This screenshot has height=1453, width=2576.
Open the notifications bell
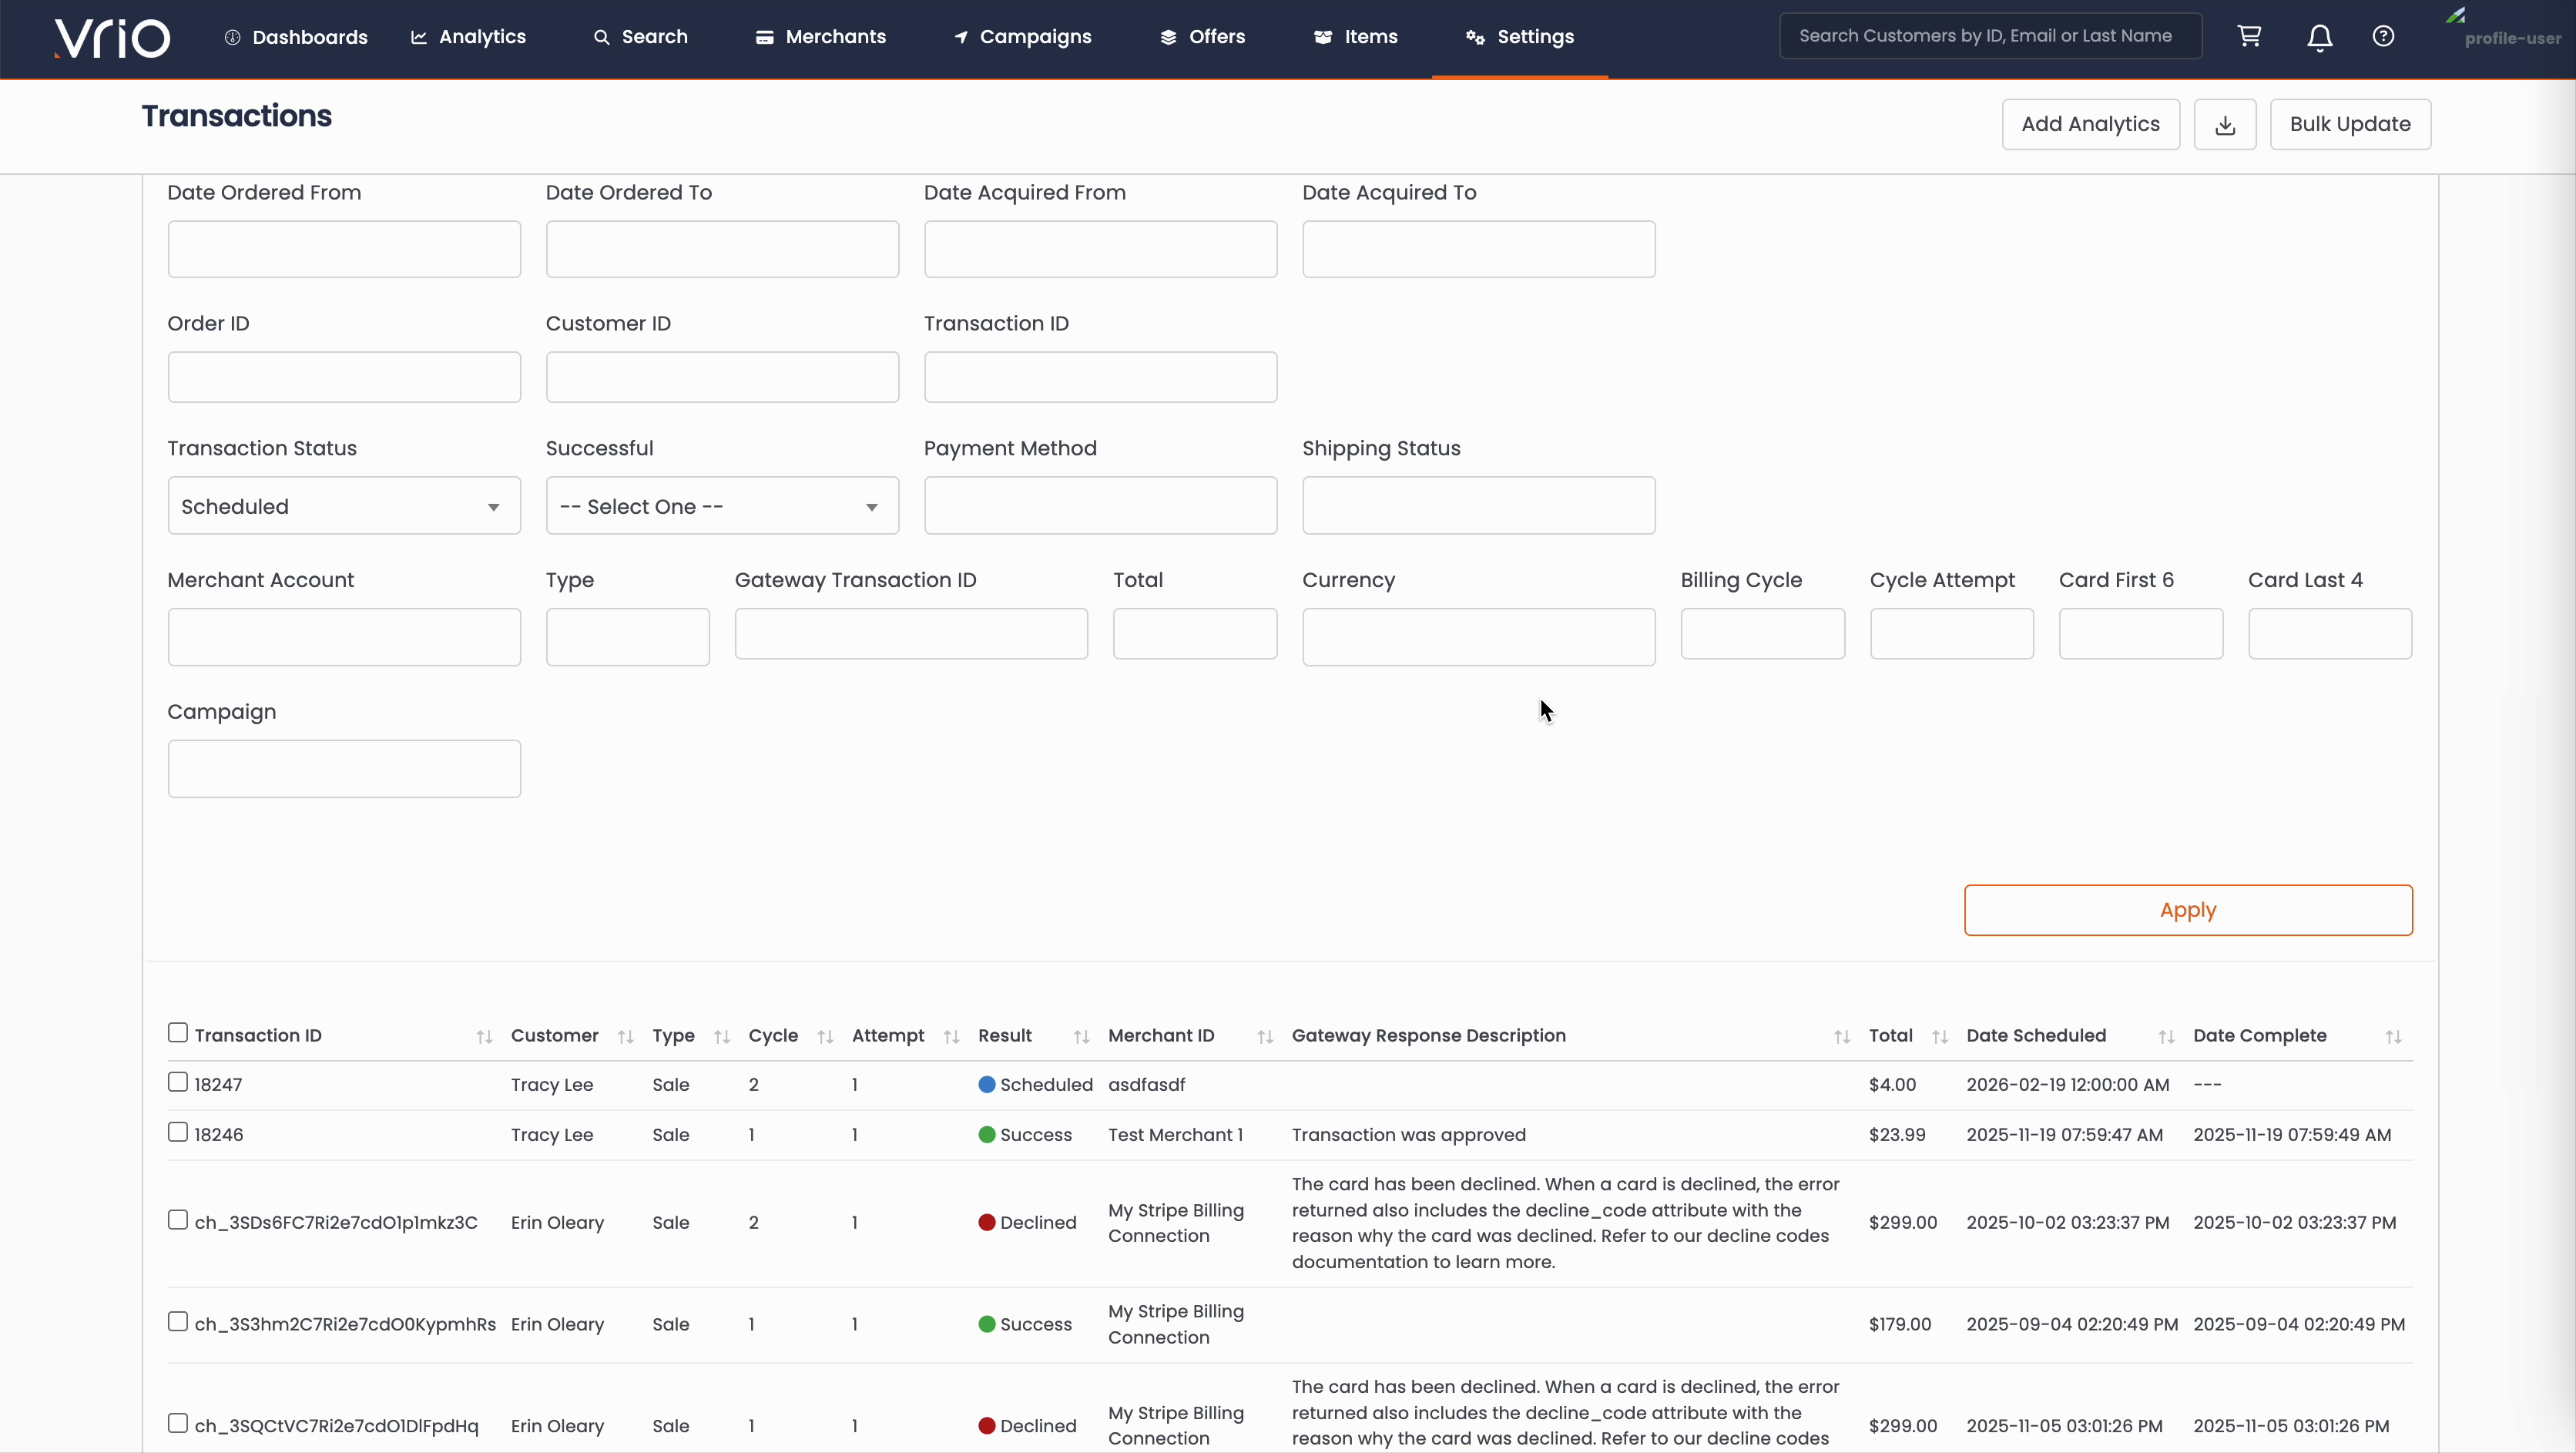(x=2319, y=37)
